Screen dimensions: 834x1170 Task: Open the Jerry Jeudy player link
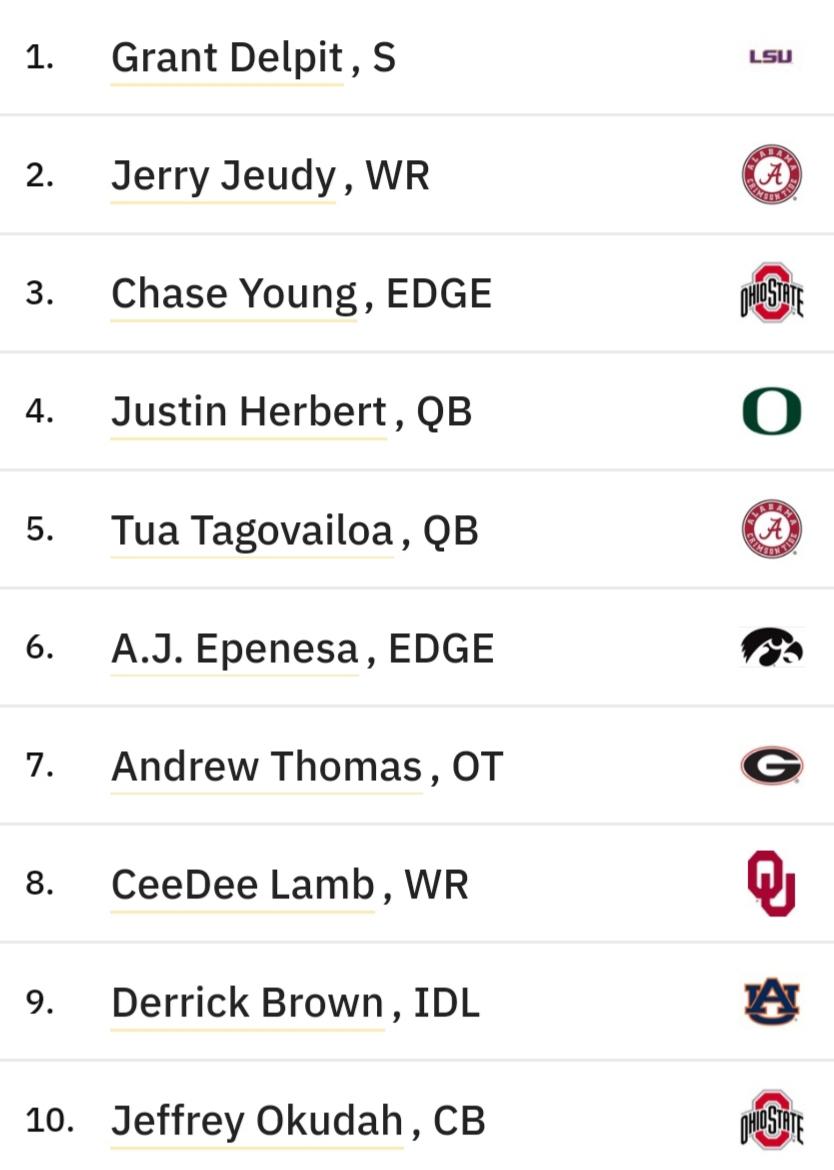click(x=223, y=176)
